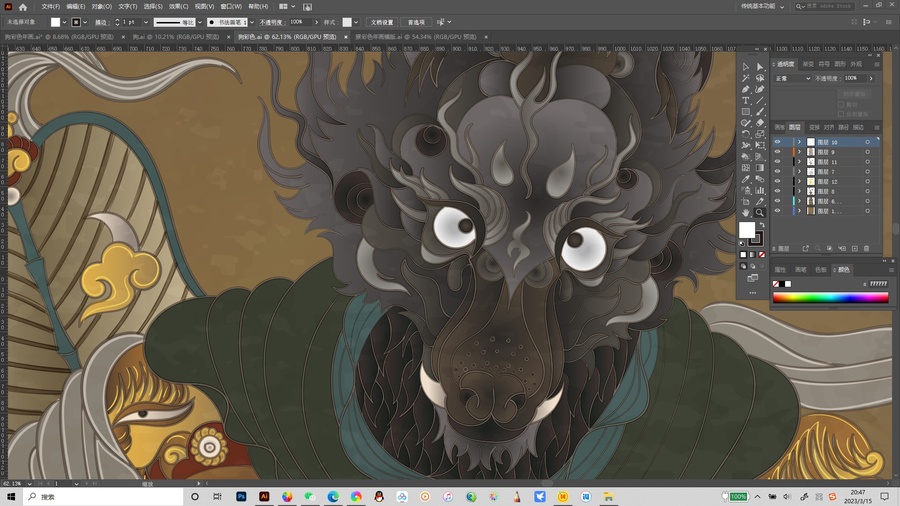Create new layer using Layers panel icon
The height and width of the screenshot is (506, 900).
point(855,248)
